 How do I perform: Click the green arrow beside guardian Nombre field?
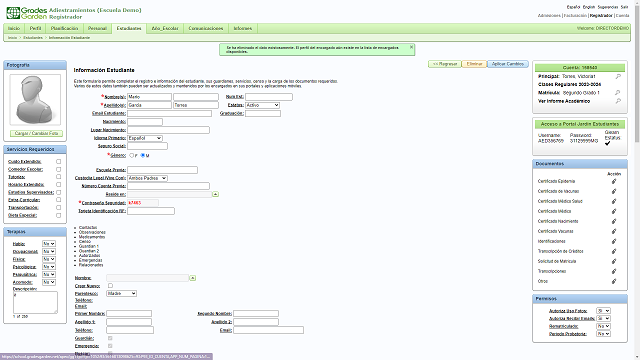(193, 278)
